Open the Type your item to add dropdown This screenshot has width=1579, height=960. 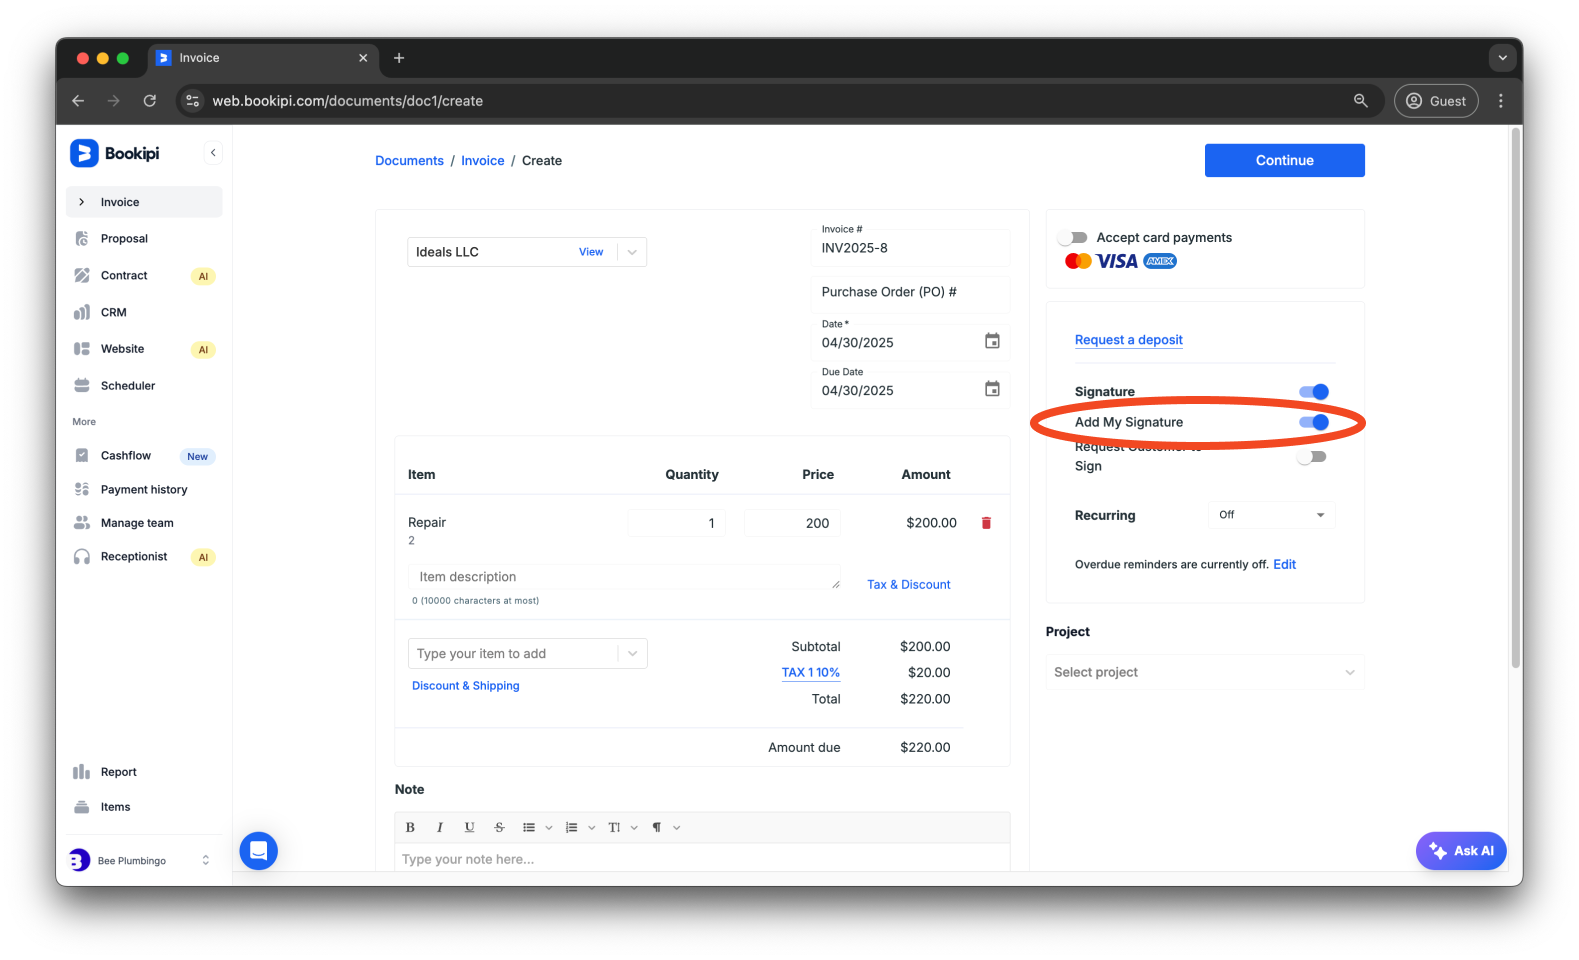528,654
